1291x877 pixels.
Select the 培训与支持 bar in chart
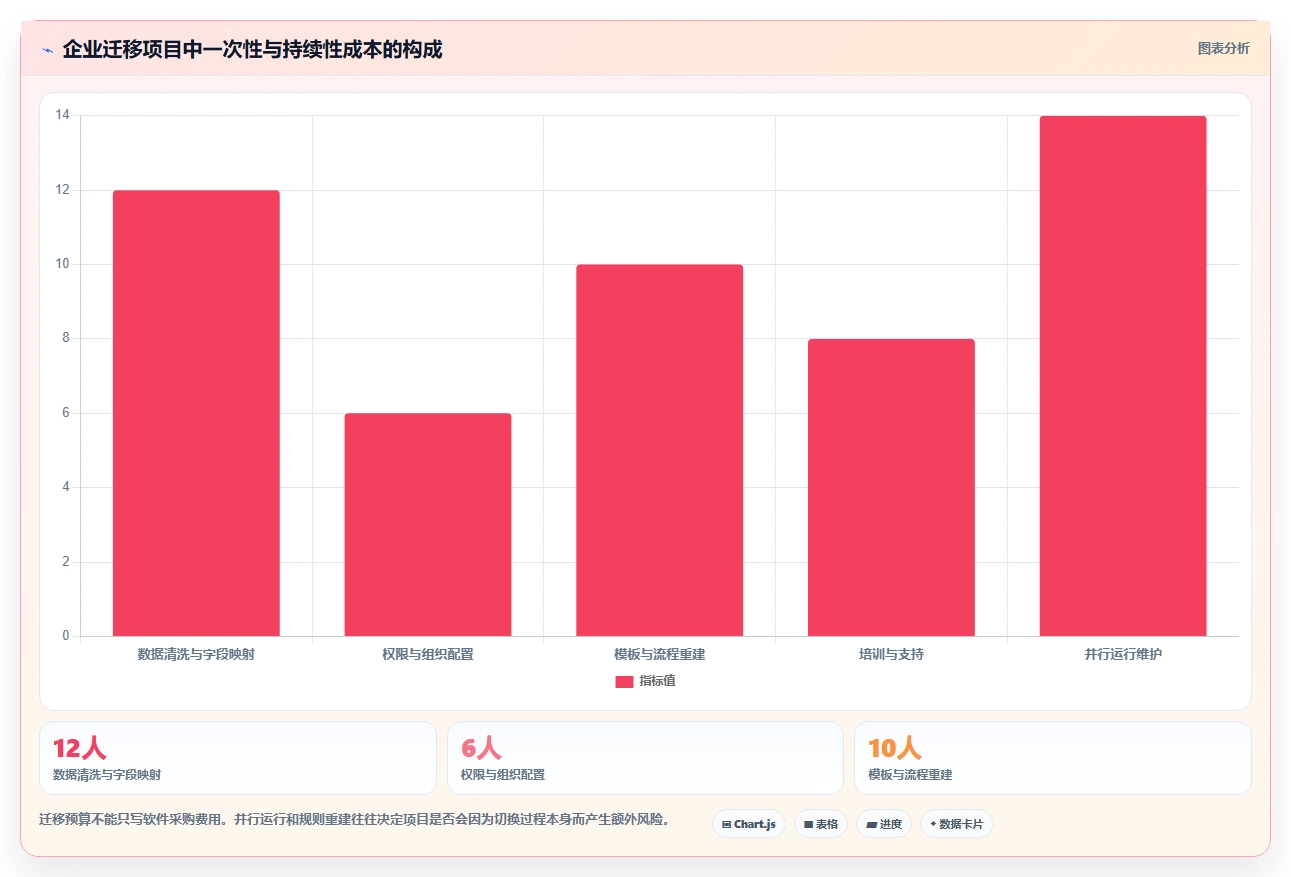click(x=891, y=487)
